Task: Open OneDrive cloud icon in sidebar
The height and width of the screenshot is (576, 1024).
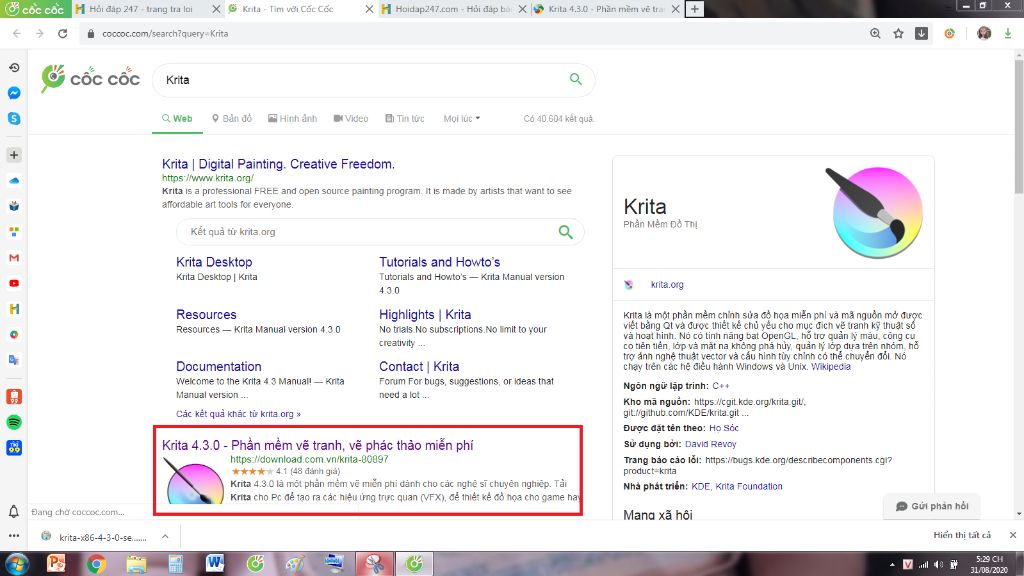Action: pos(14,180)
